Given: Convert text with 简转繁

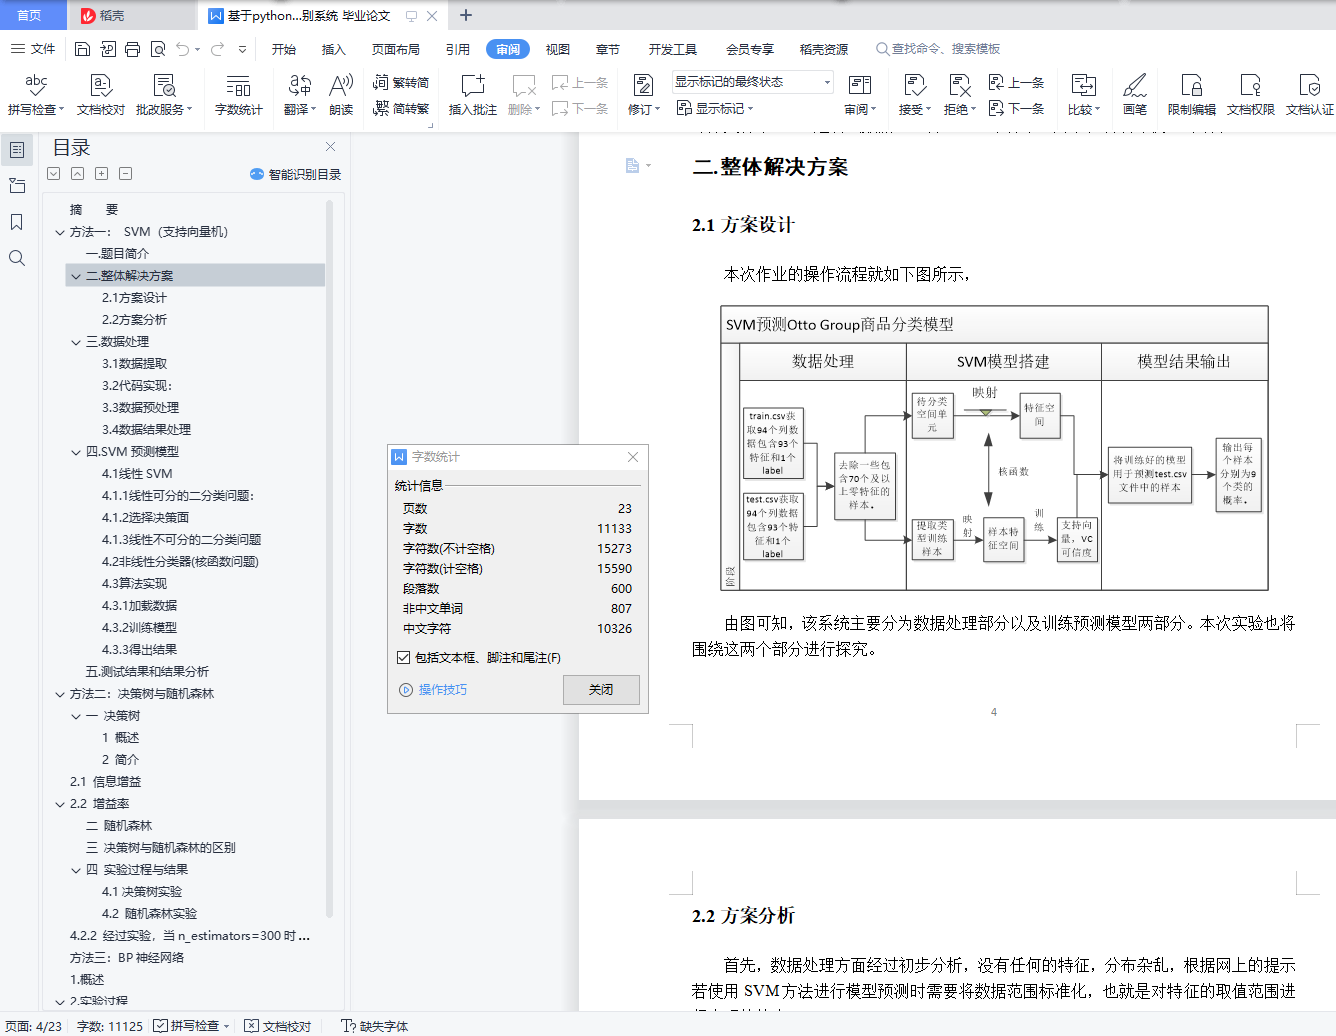Looking at the screenshot, I should pos(400,108).
